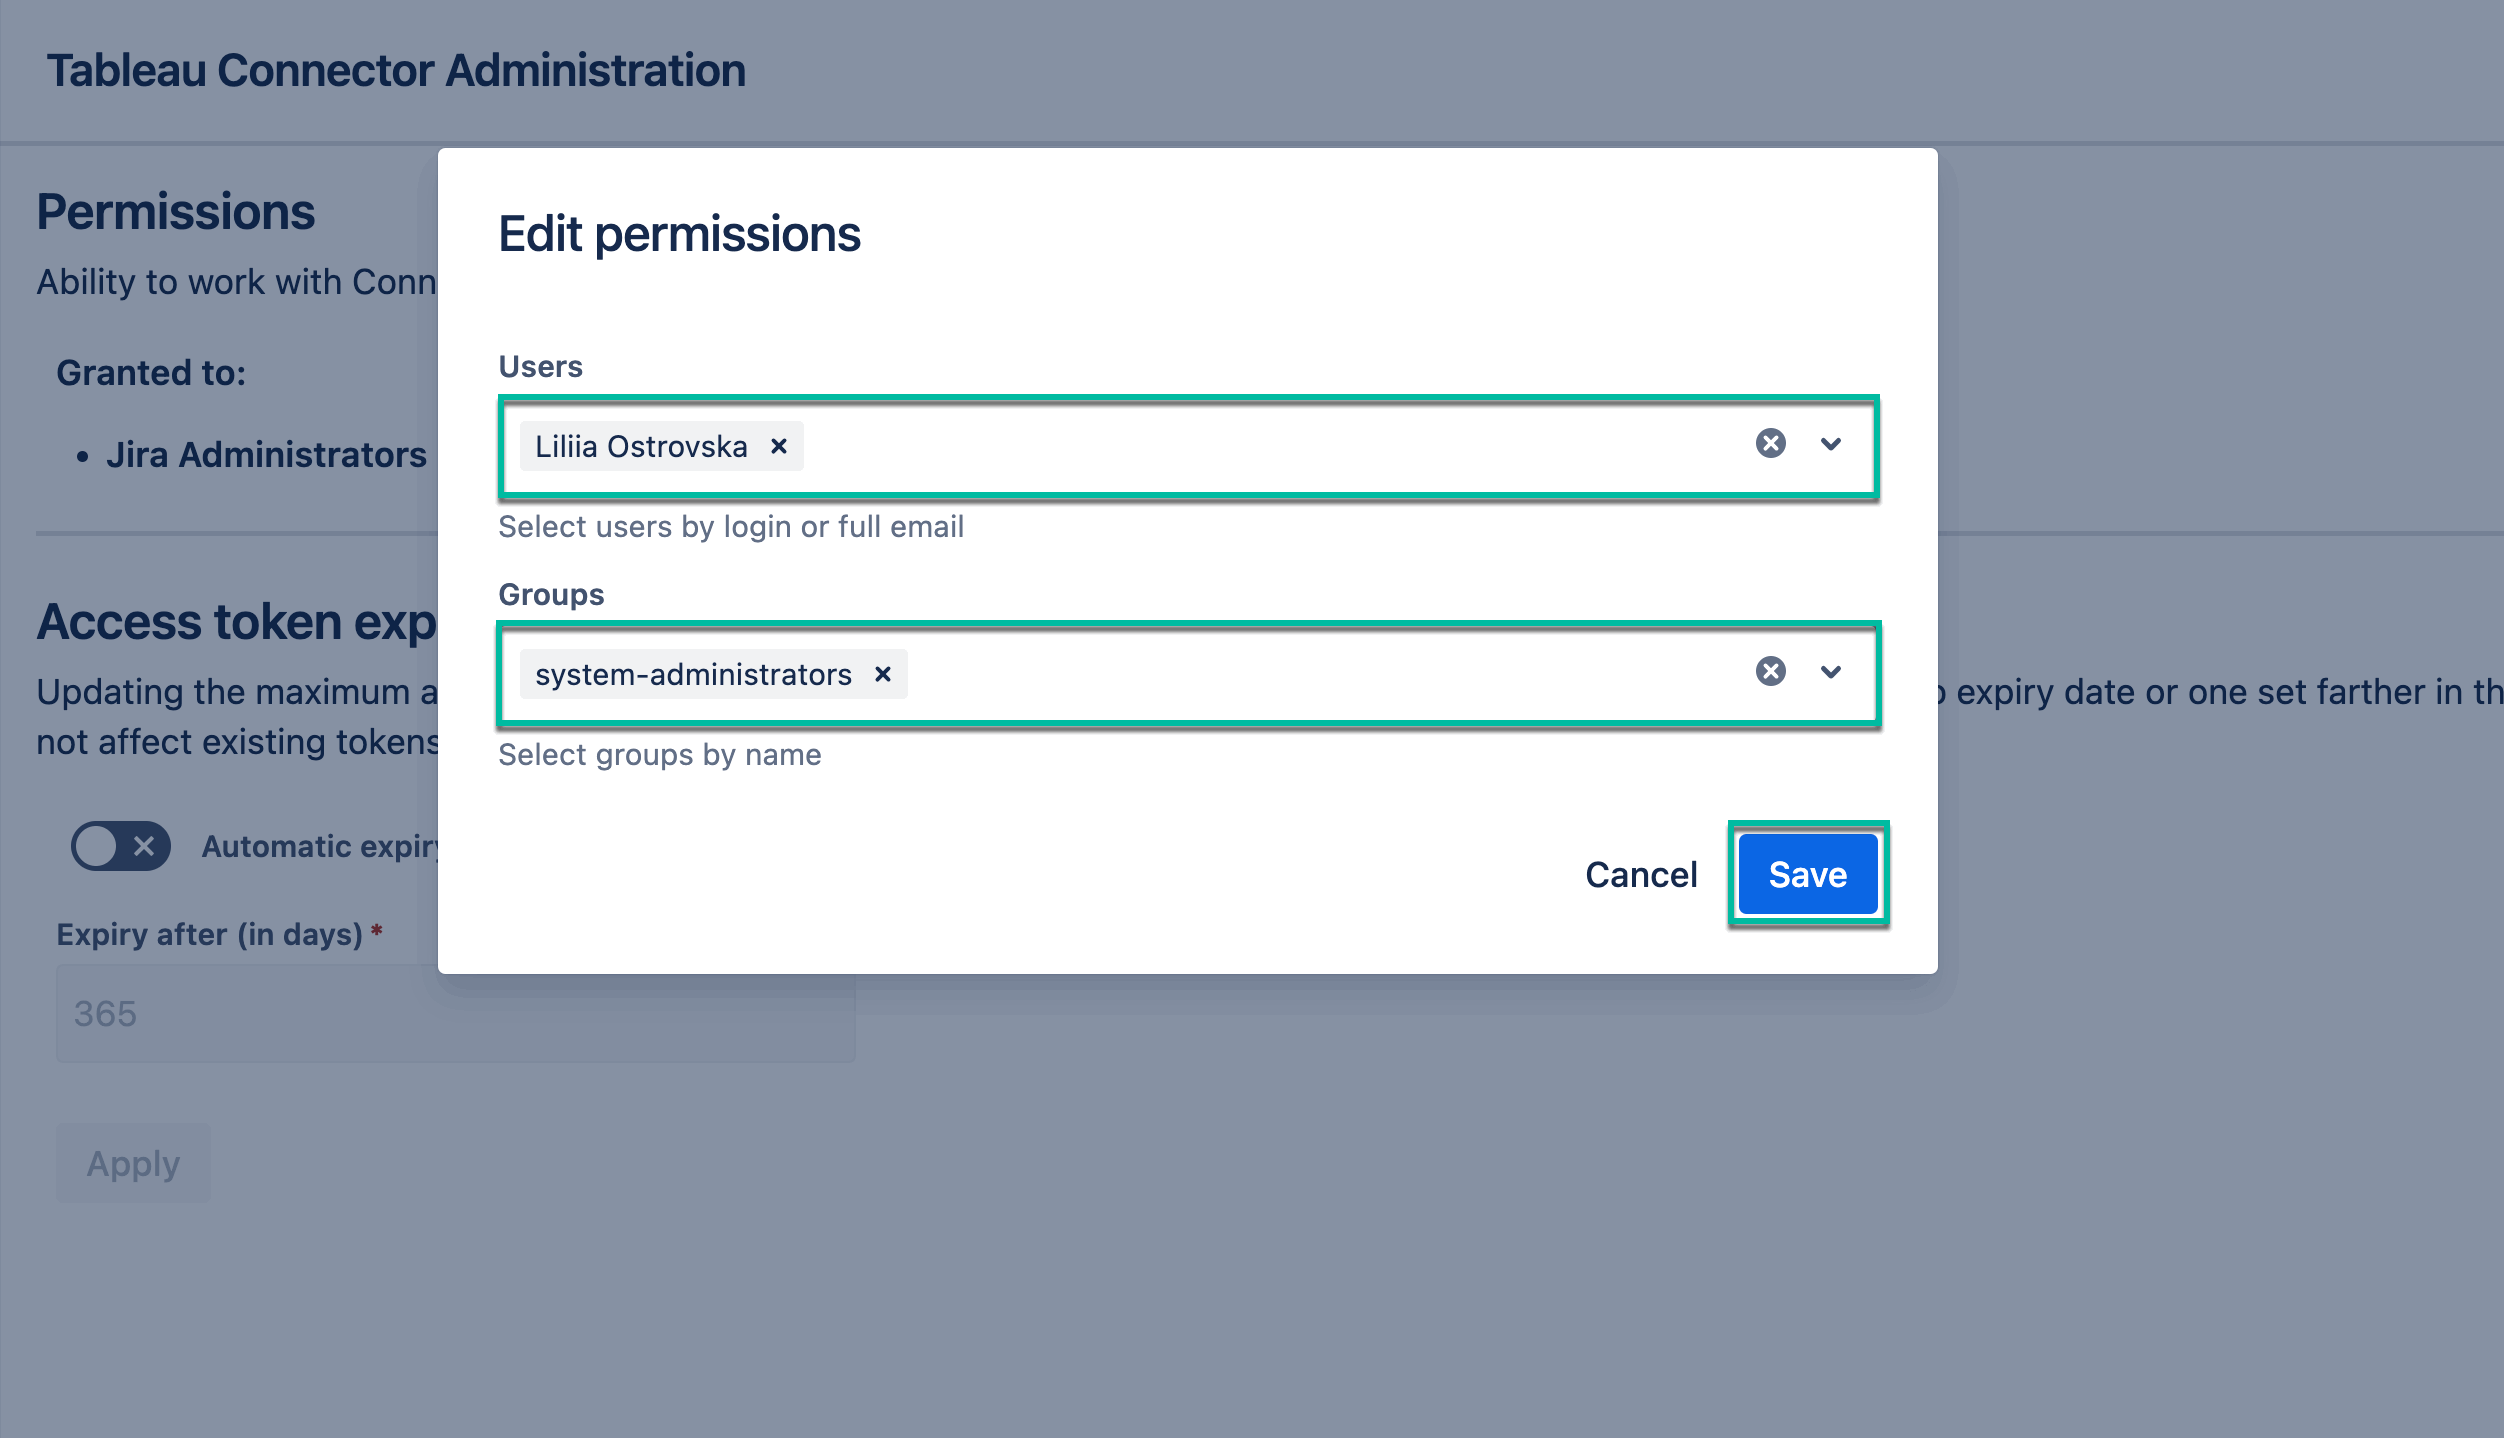This screenshot has width=2504, height=1438.
Task: Click the Expiry after days input showing 365
Action: point(455,1013)
